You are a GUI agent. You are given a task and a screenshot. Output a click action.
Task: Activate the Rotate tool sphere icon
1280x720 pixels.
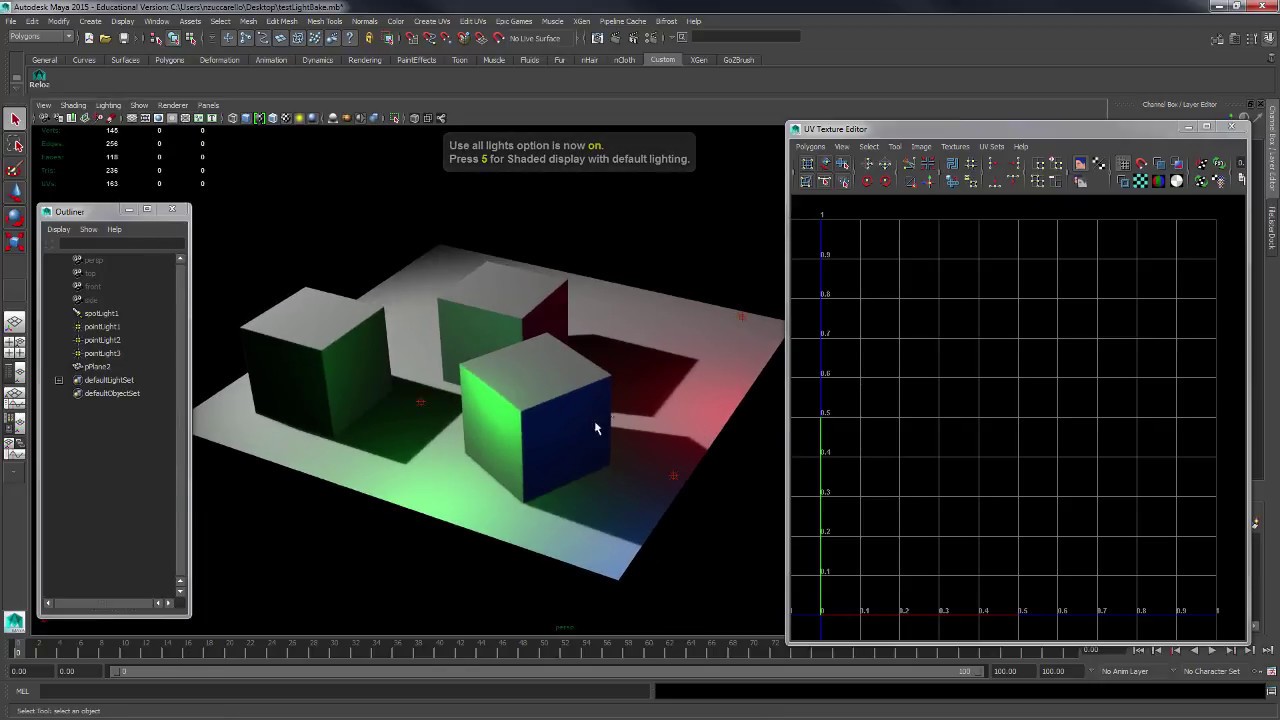tap(15, 217)
